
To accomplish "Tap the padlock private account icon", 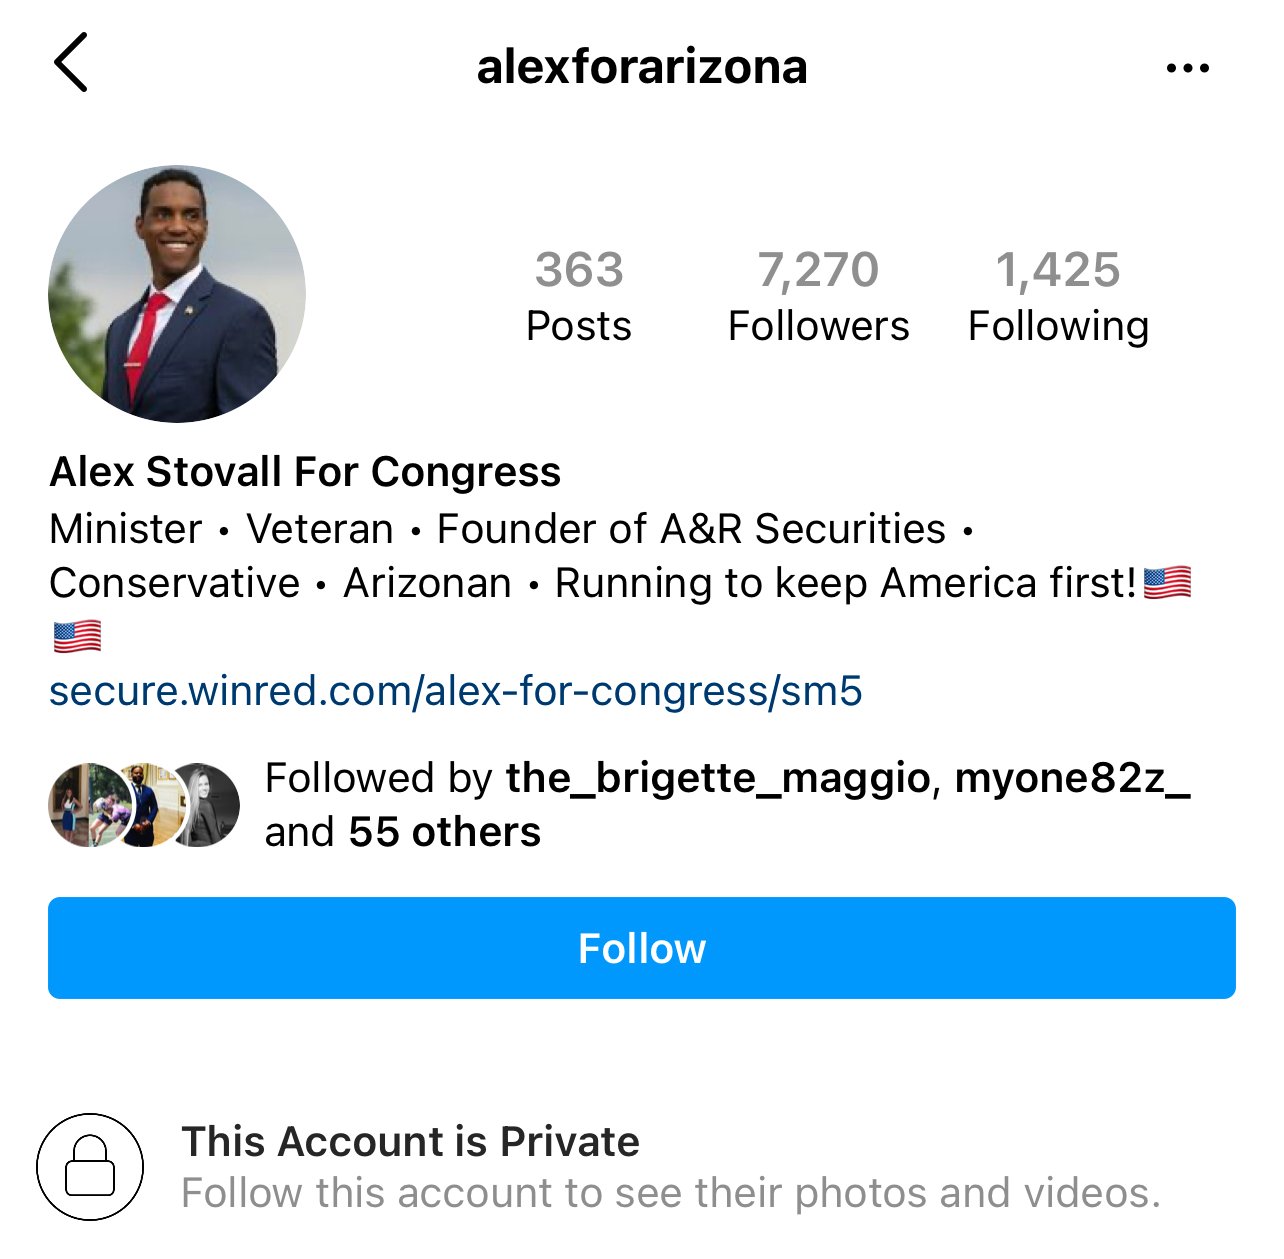I will (90, 1166).
